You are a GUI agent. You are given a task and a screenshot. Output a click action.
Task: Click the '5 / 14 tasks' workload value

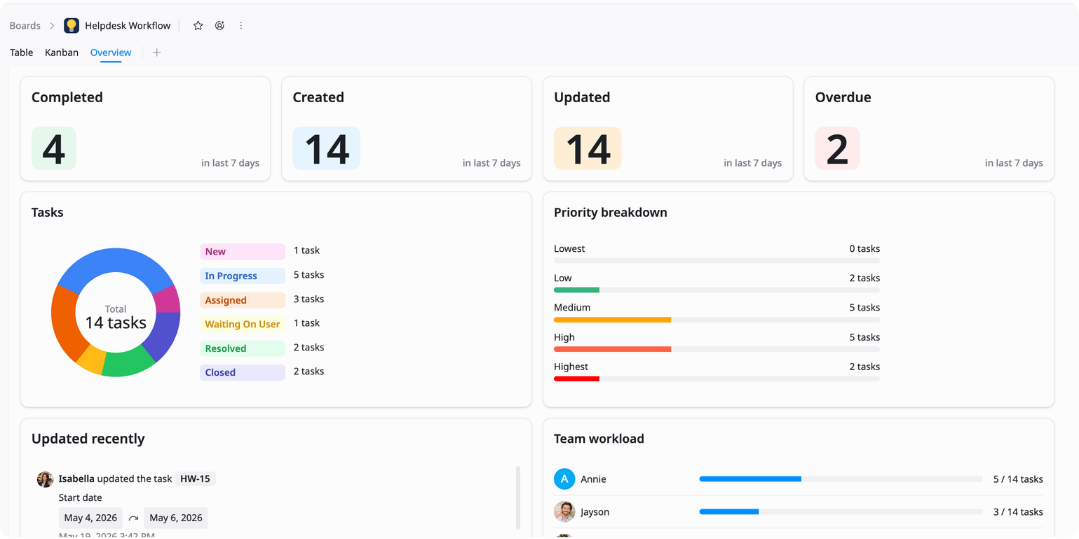click(1018, 479)
